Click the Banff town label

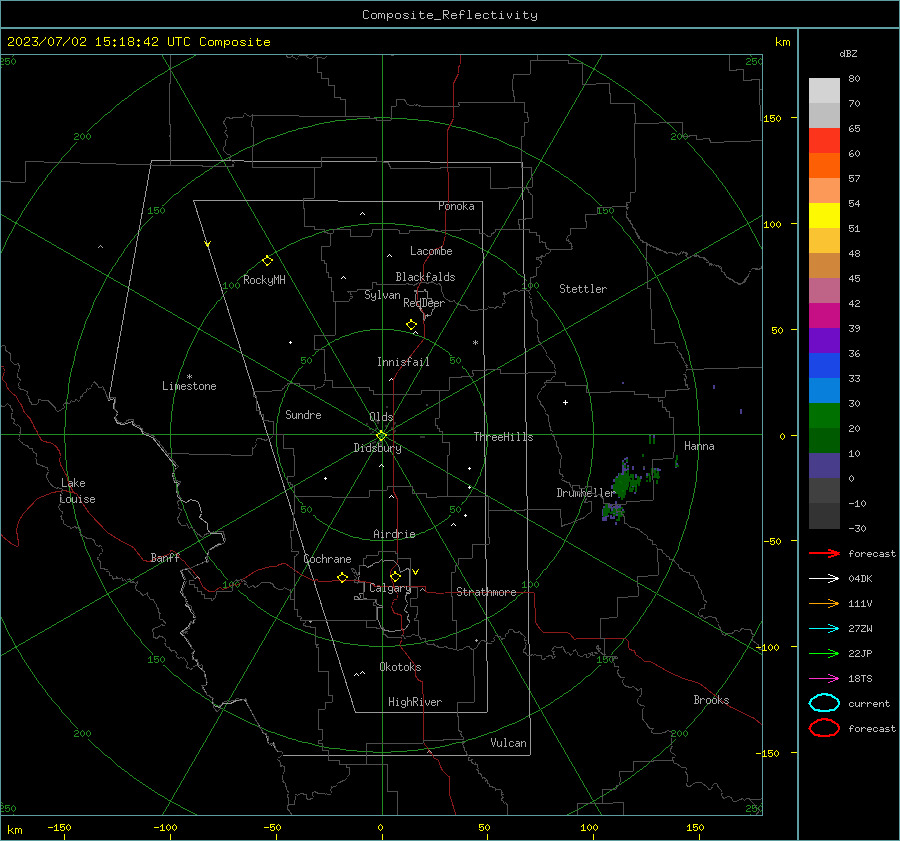click(x=165, y=557)
